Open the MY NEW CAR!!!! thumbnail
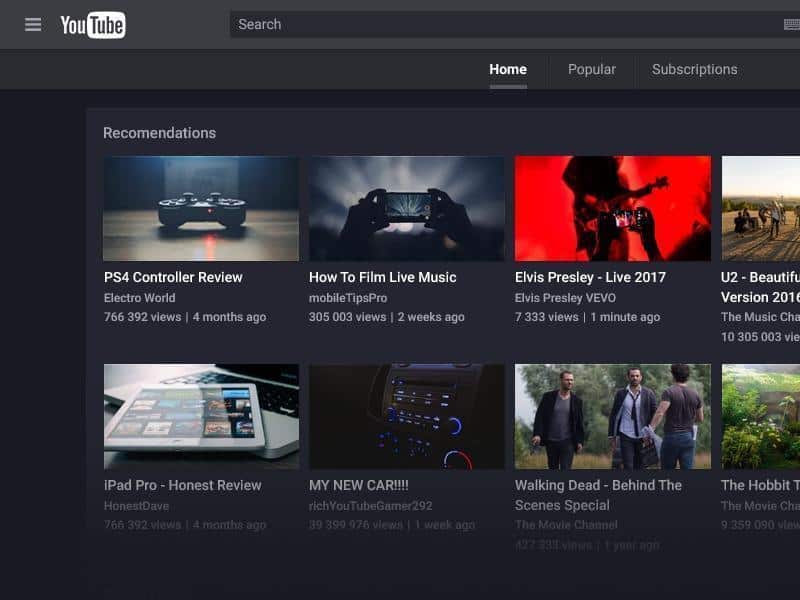The height and width of the screenshot is (600, 800). (407, 416)
